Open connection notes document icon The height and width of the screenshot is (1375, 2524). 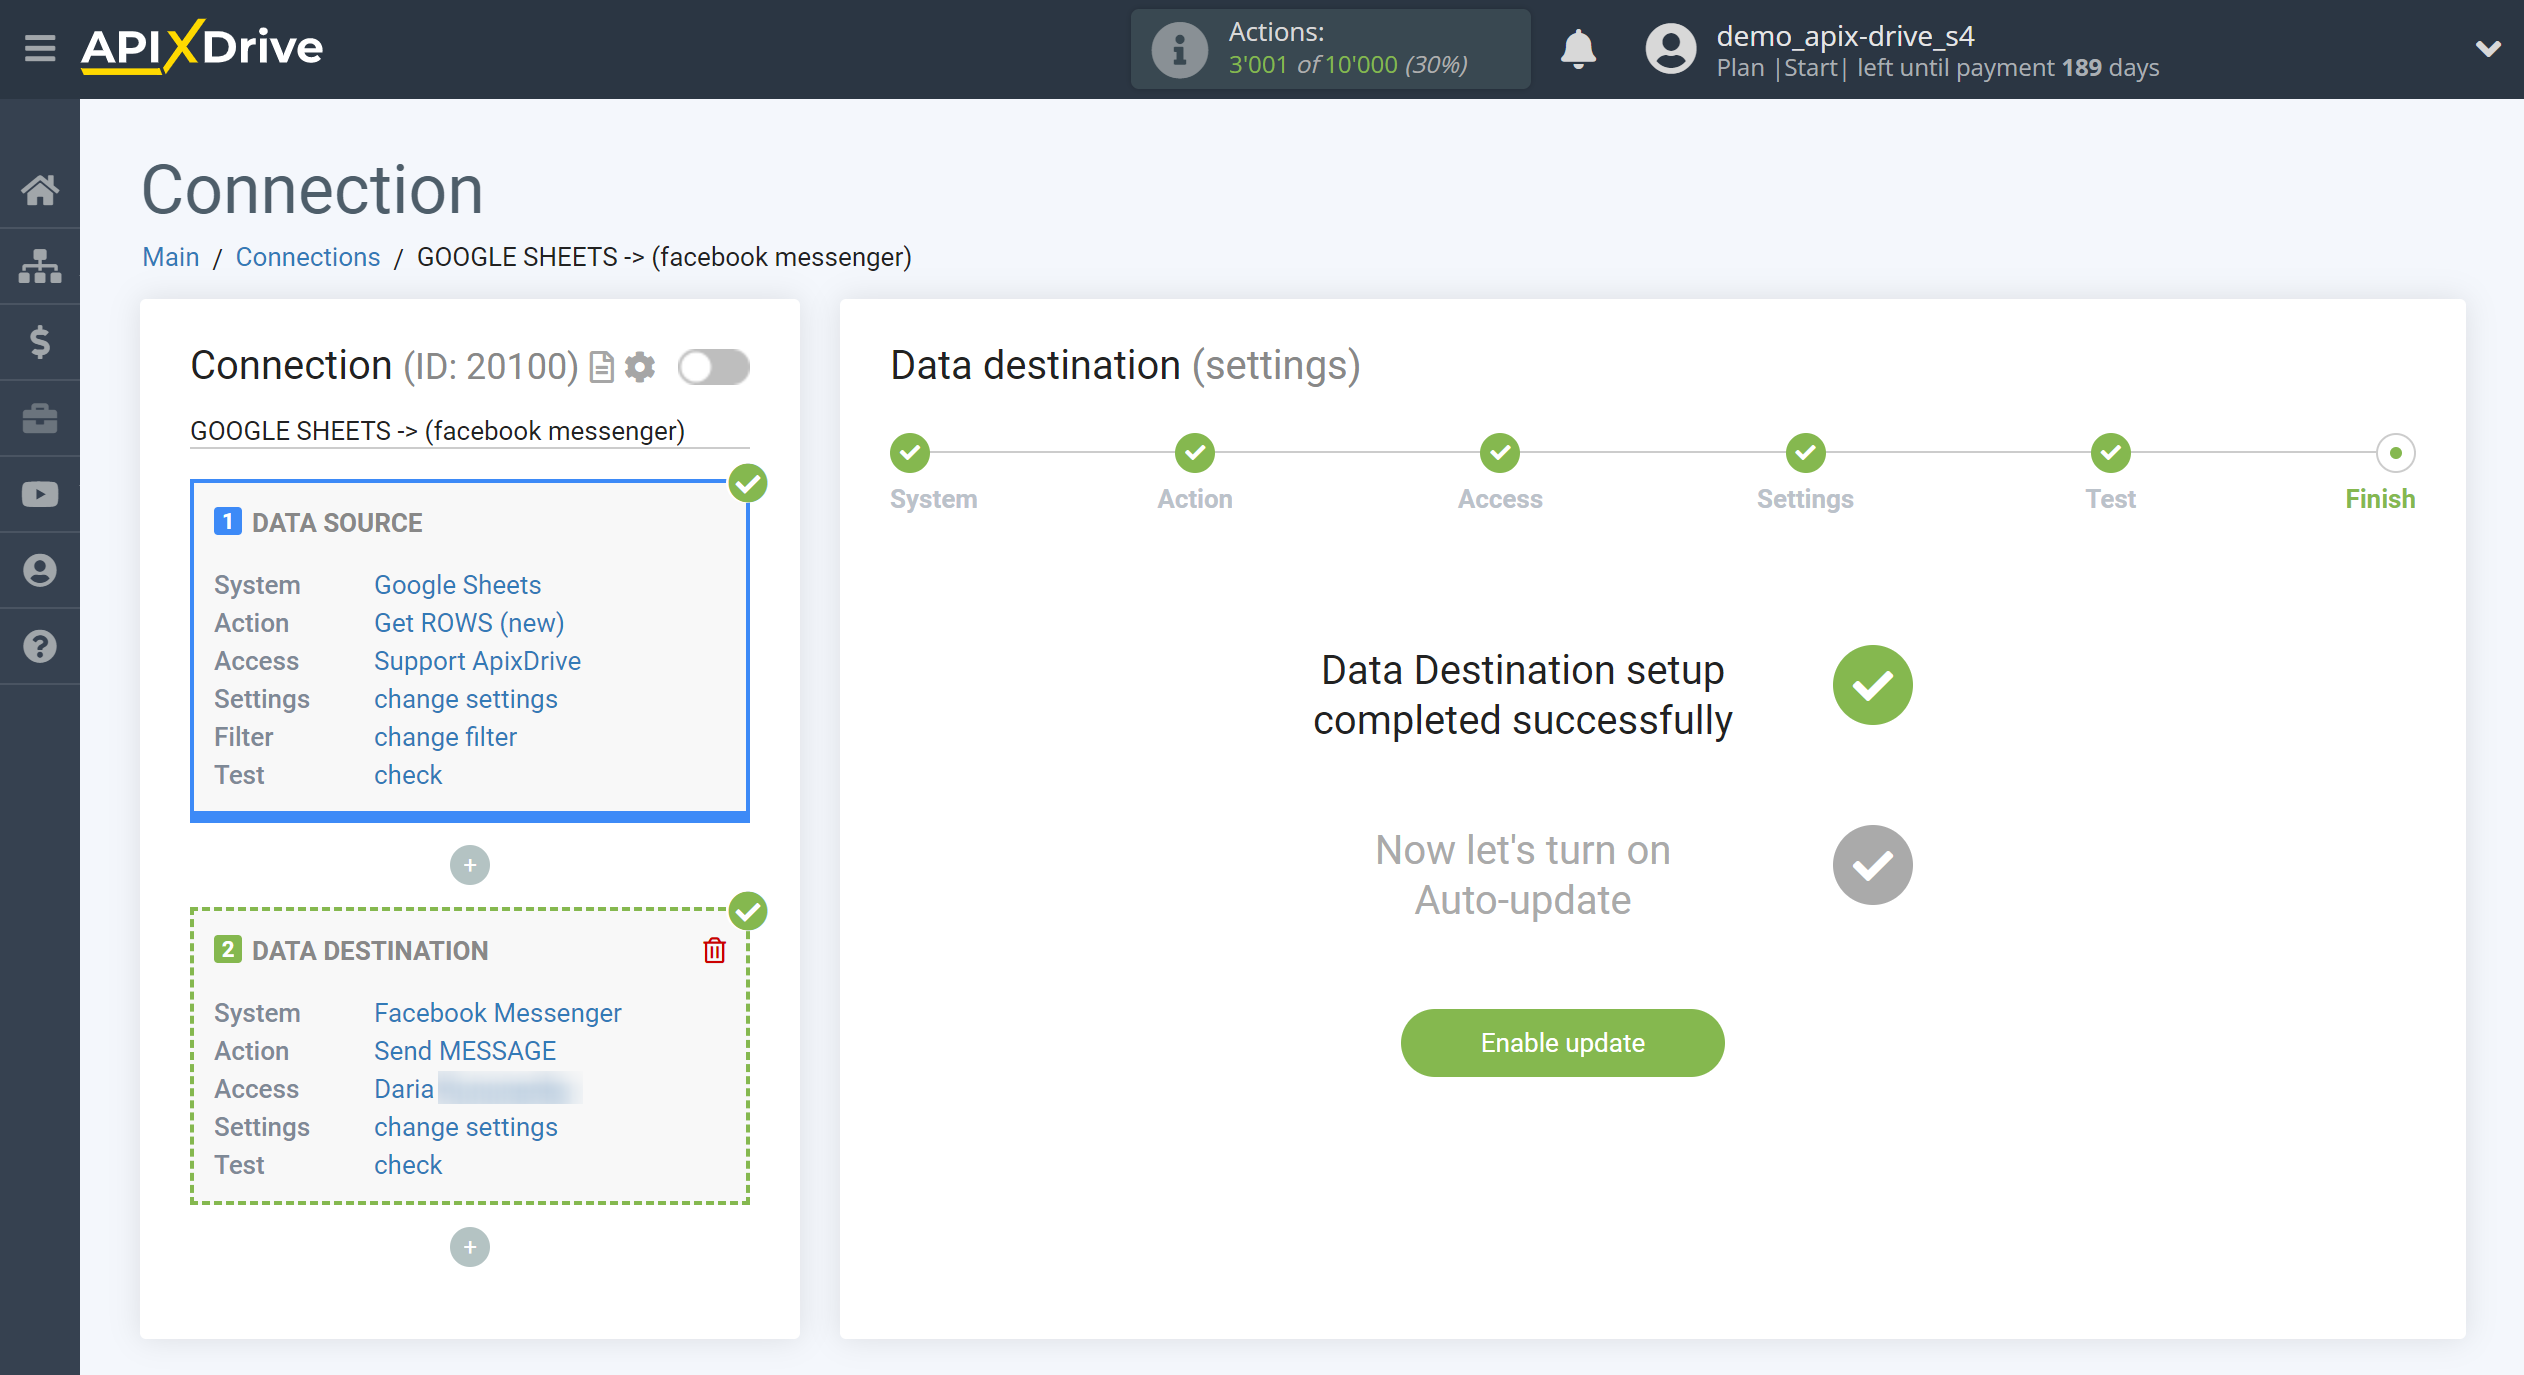tap(602, 367)
